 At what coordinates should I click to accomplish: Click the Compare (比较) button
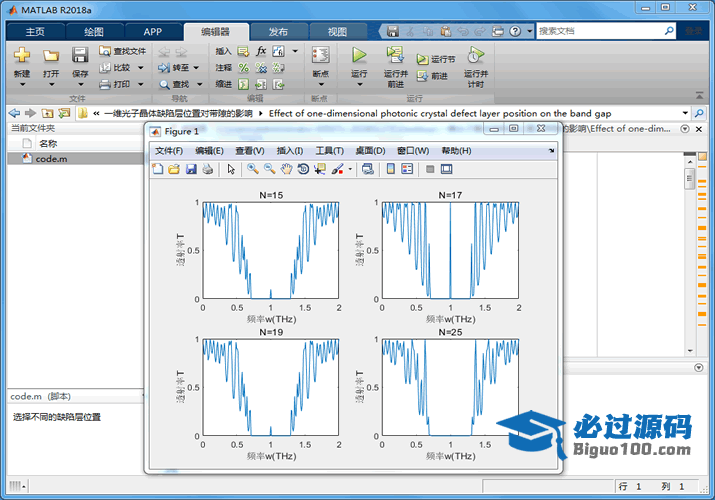pyautogui.click(x=116, y=68)
